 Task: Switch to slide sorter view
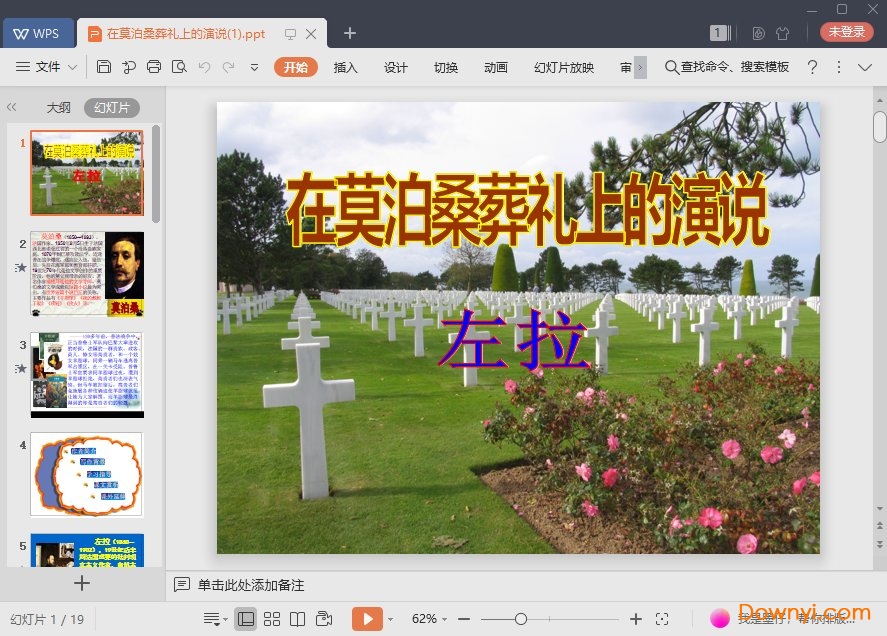[x=273, y=618]
